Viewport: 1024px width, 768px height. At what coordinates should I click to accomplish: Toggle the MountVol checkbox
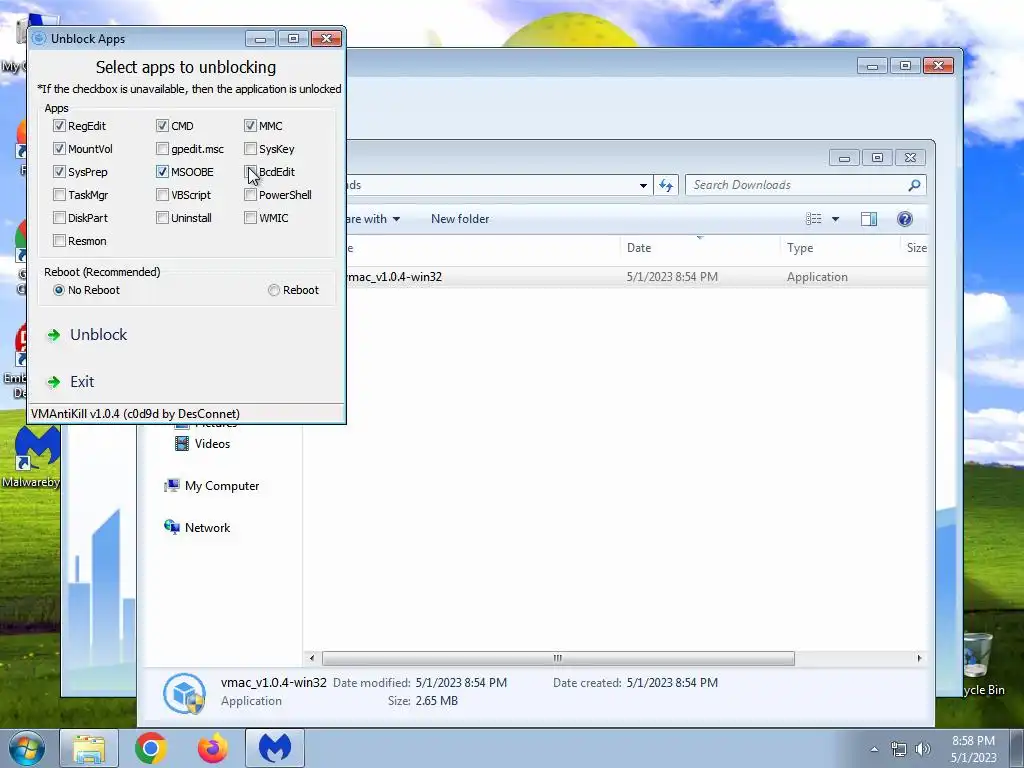(59, 148)
